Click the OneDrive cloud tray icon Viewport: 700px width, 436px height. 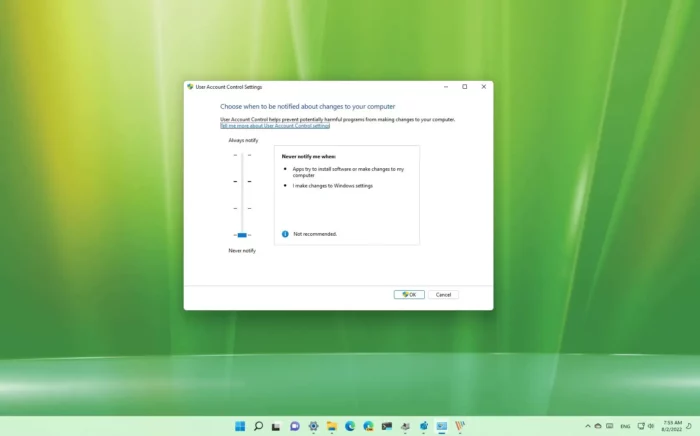(x=598, y=426)
